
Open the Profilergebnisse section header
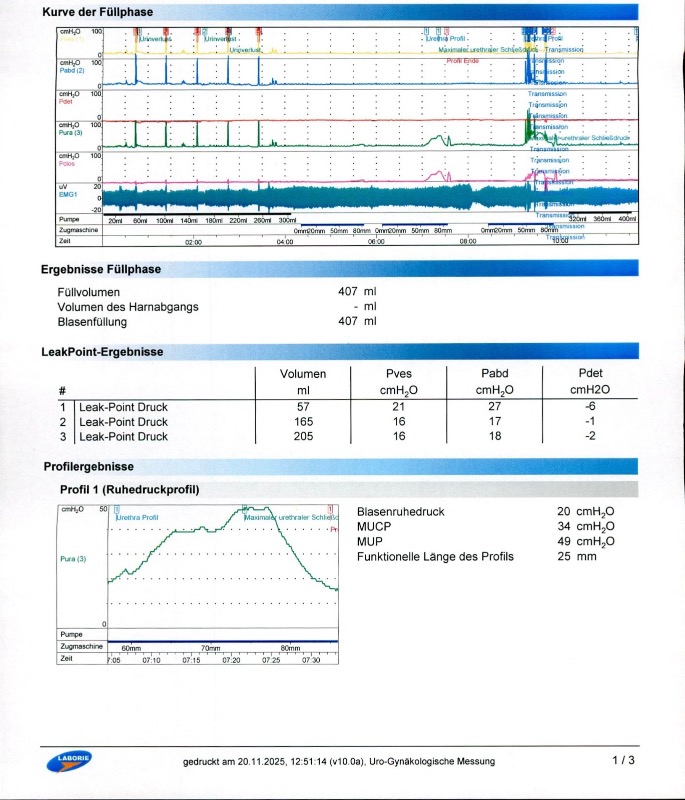(x=88, y=467)
